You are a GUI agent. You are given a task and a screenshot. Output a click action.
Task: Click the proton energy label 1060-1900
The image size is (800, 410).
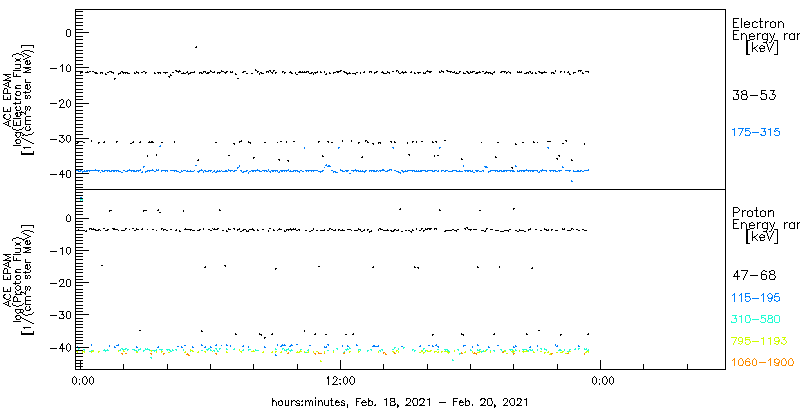point(762,363)
